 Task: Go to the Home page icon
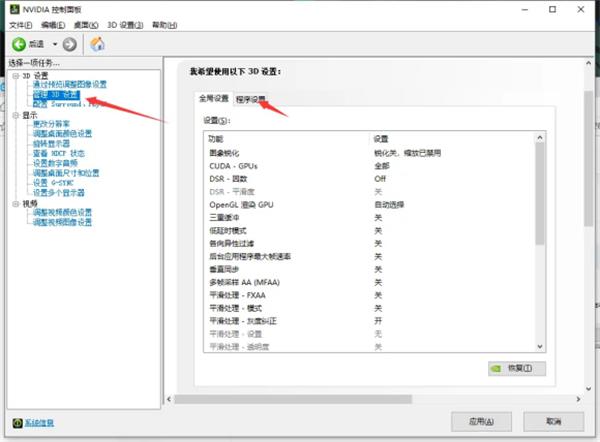coord(97,44)
